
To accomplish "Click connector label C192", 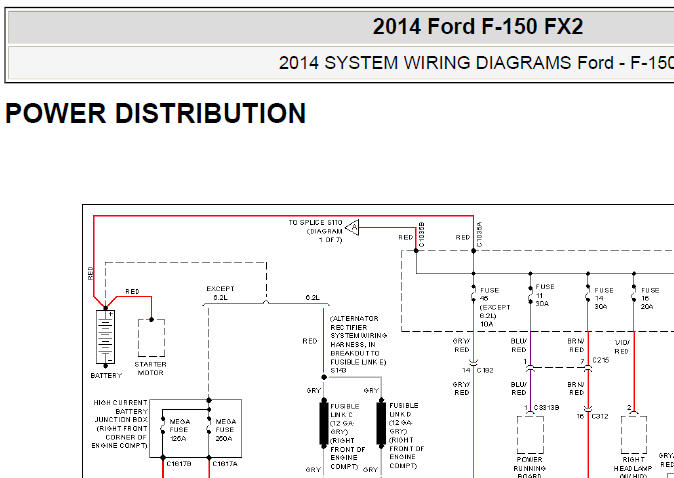I will click(485, 370).
